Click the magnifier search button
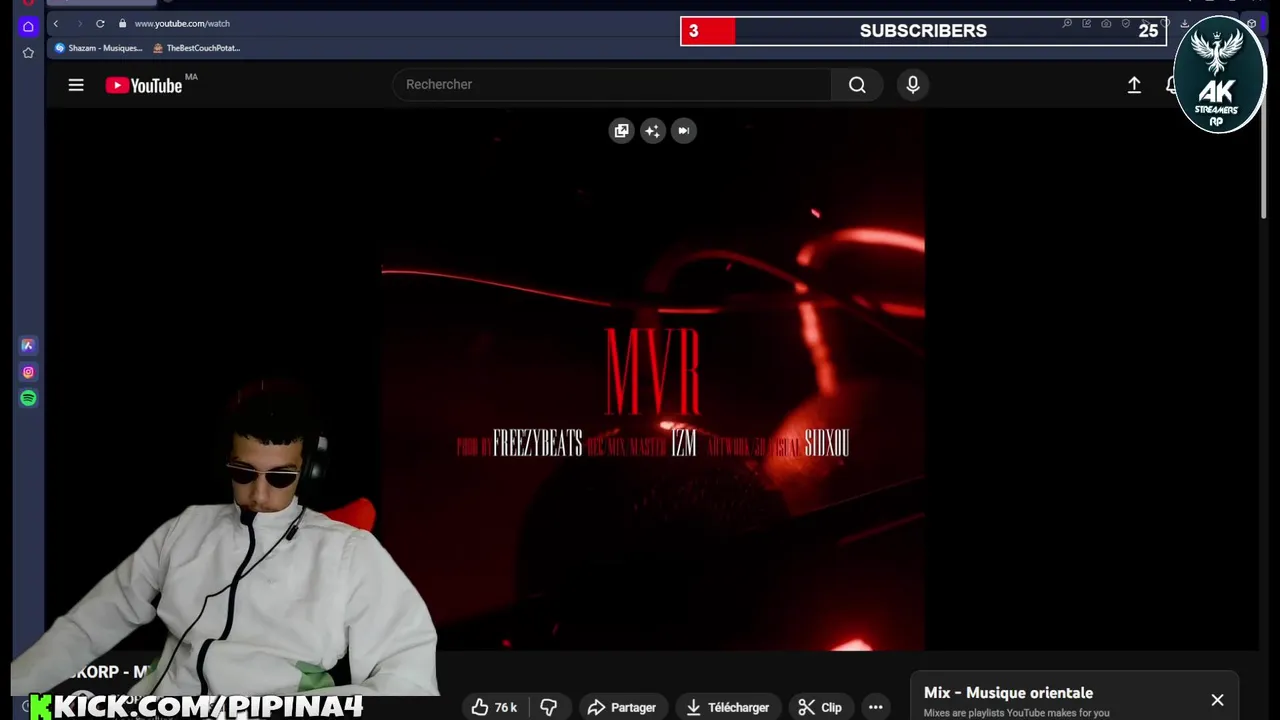This screenshot has height=720, width=1280. point(857,85)
